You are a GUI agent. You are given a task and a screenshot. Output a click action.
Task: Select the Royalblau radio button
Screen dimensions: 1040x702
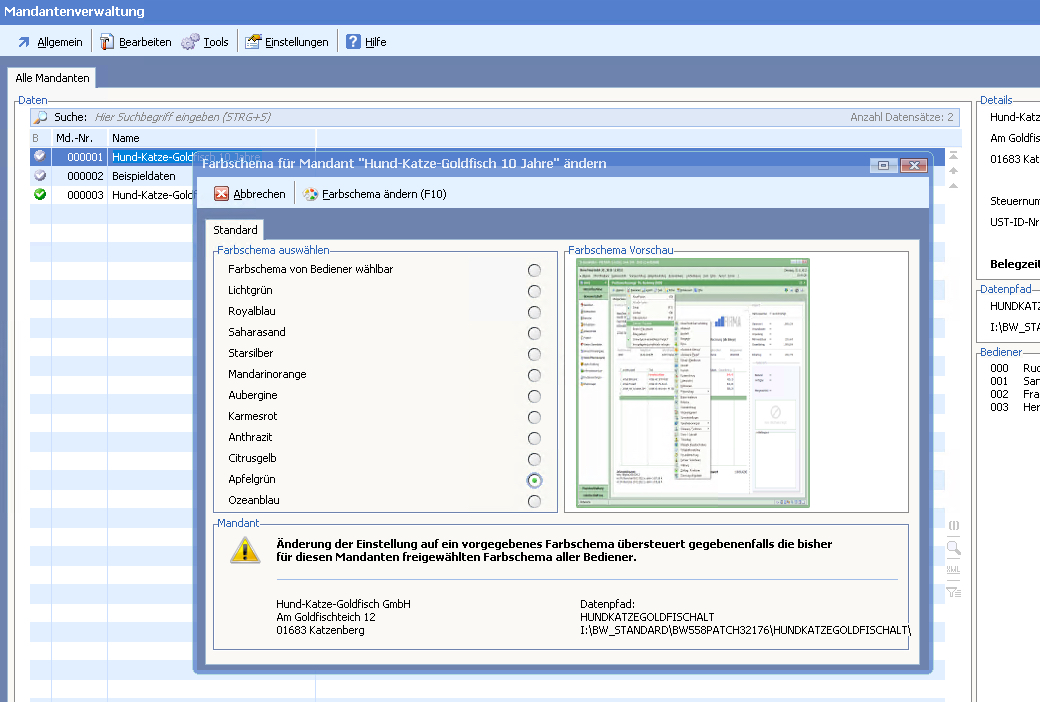(534, 312)
